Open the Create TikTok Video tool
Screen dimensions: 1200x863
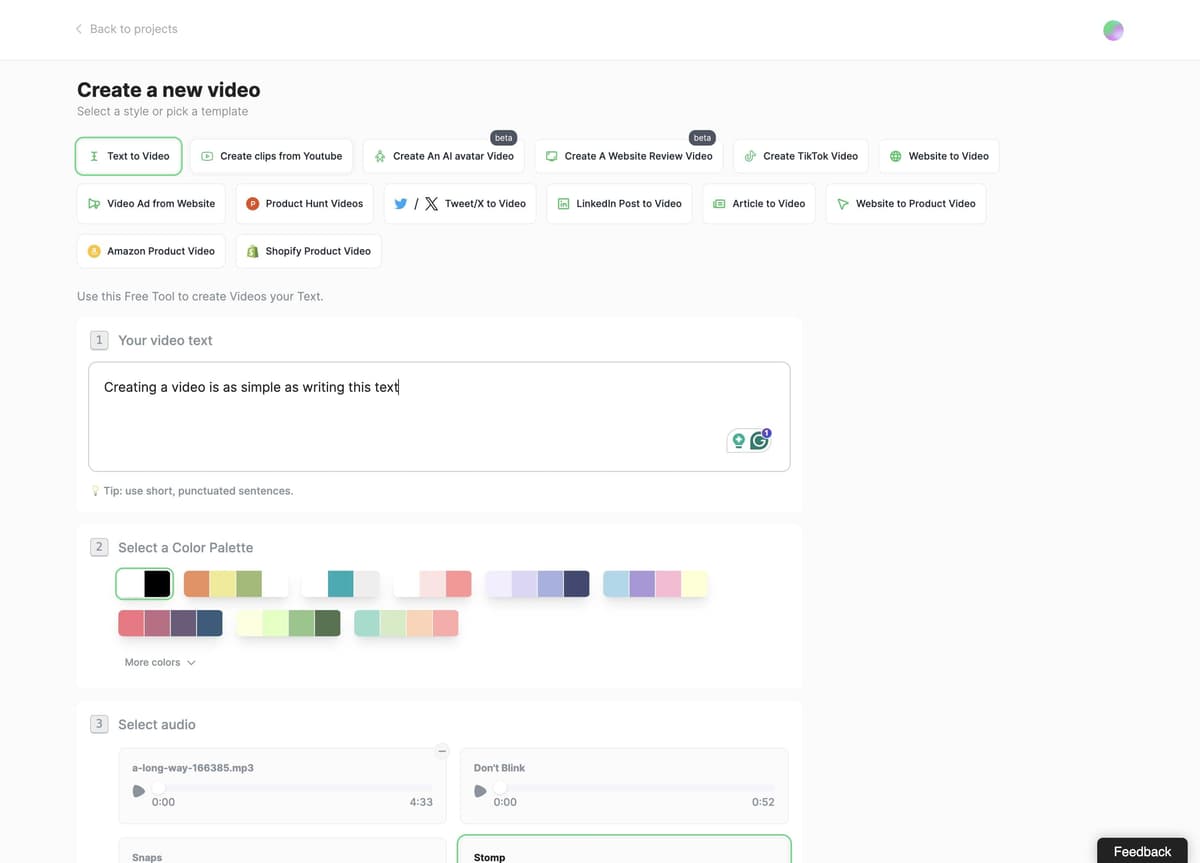point(800,156)
